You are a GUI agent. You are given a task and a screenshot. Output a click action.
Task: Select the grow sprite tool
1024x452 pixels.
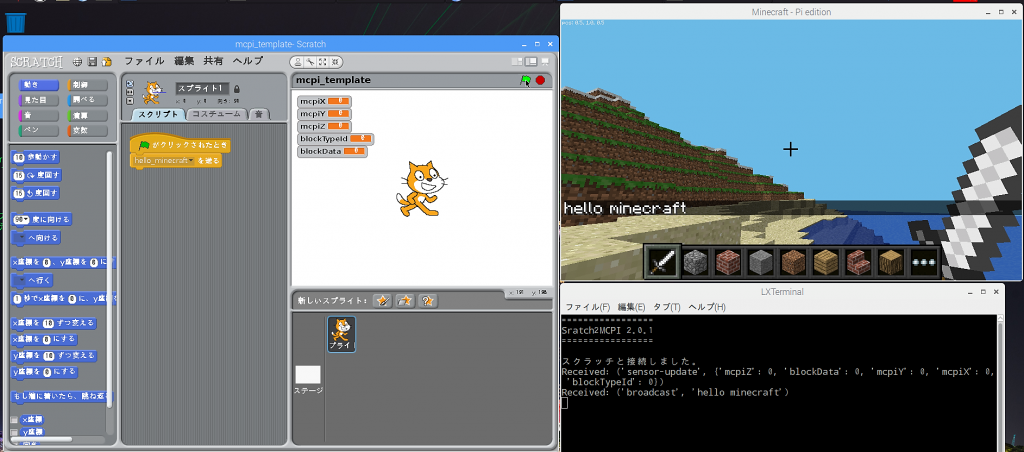point(323,62)
